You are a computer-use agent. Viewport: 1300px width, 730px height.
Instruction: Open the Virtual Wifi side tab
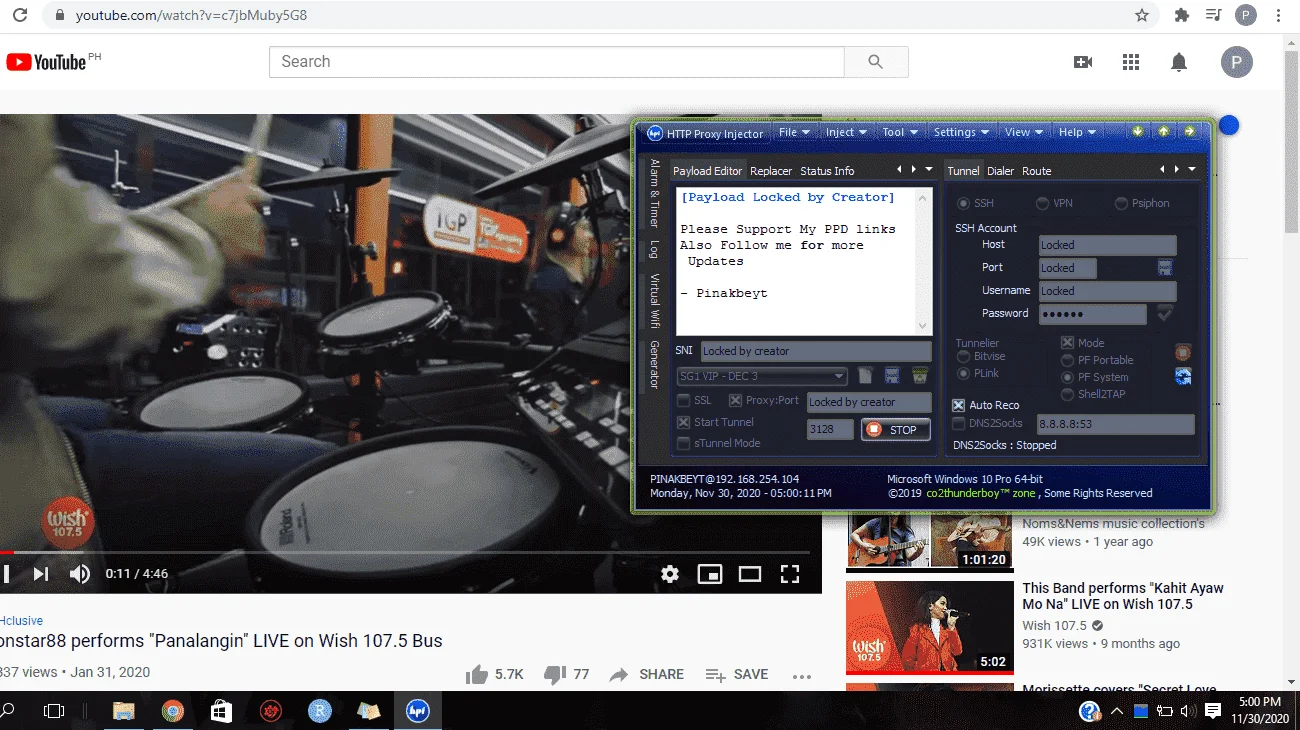pos(655,302)
